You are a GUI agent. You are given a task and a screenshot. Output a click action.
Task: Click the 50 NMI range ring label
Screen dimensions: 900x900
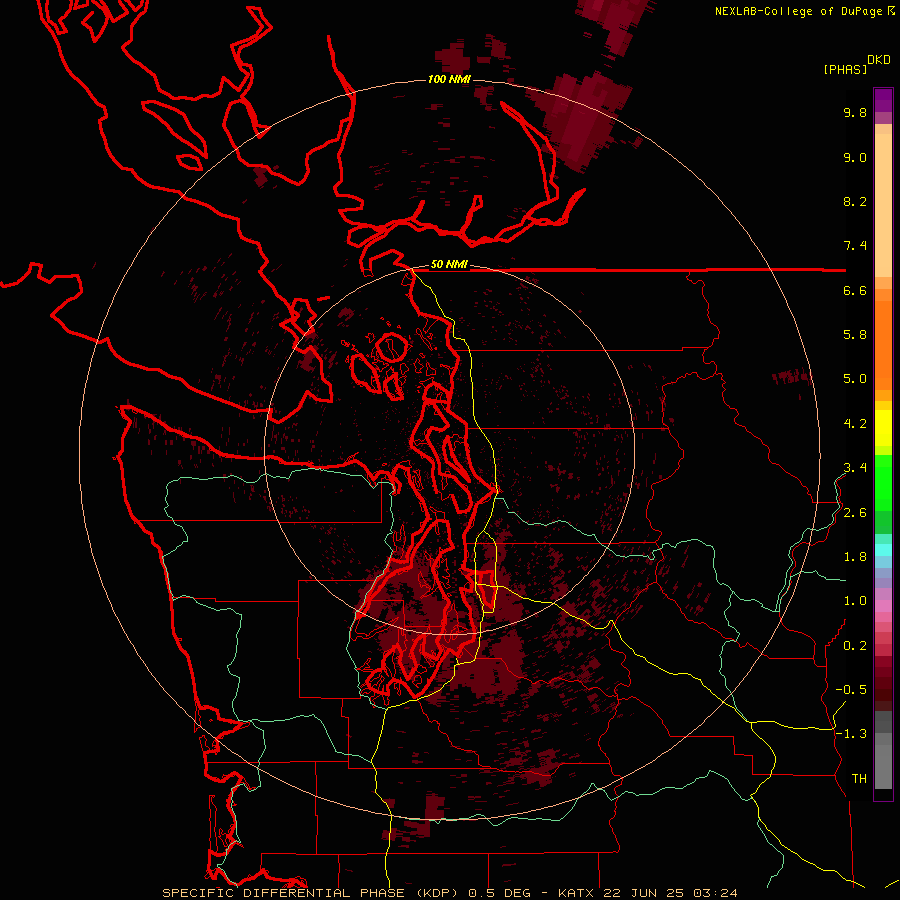[449, 265]
